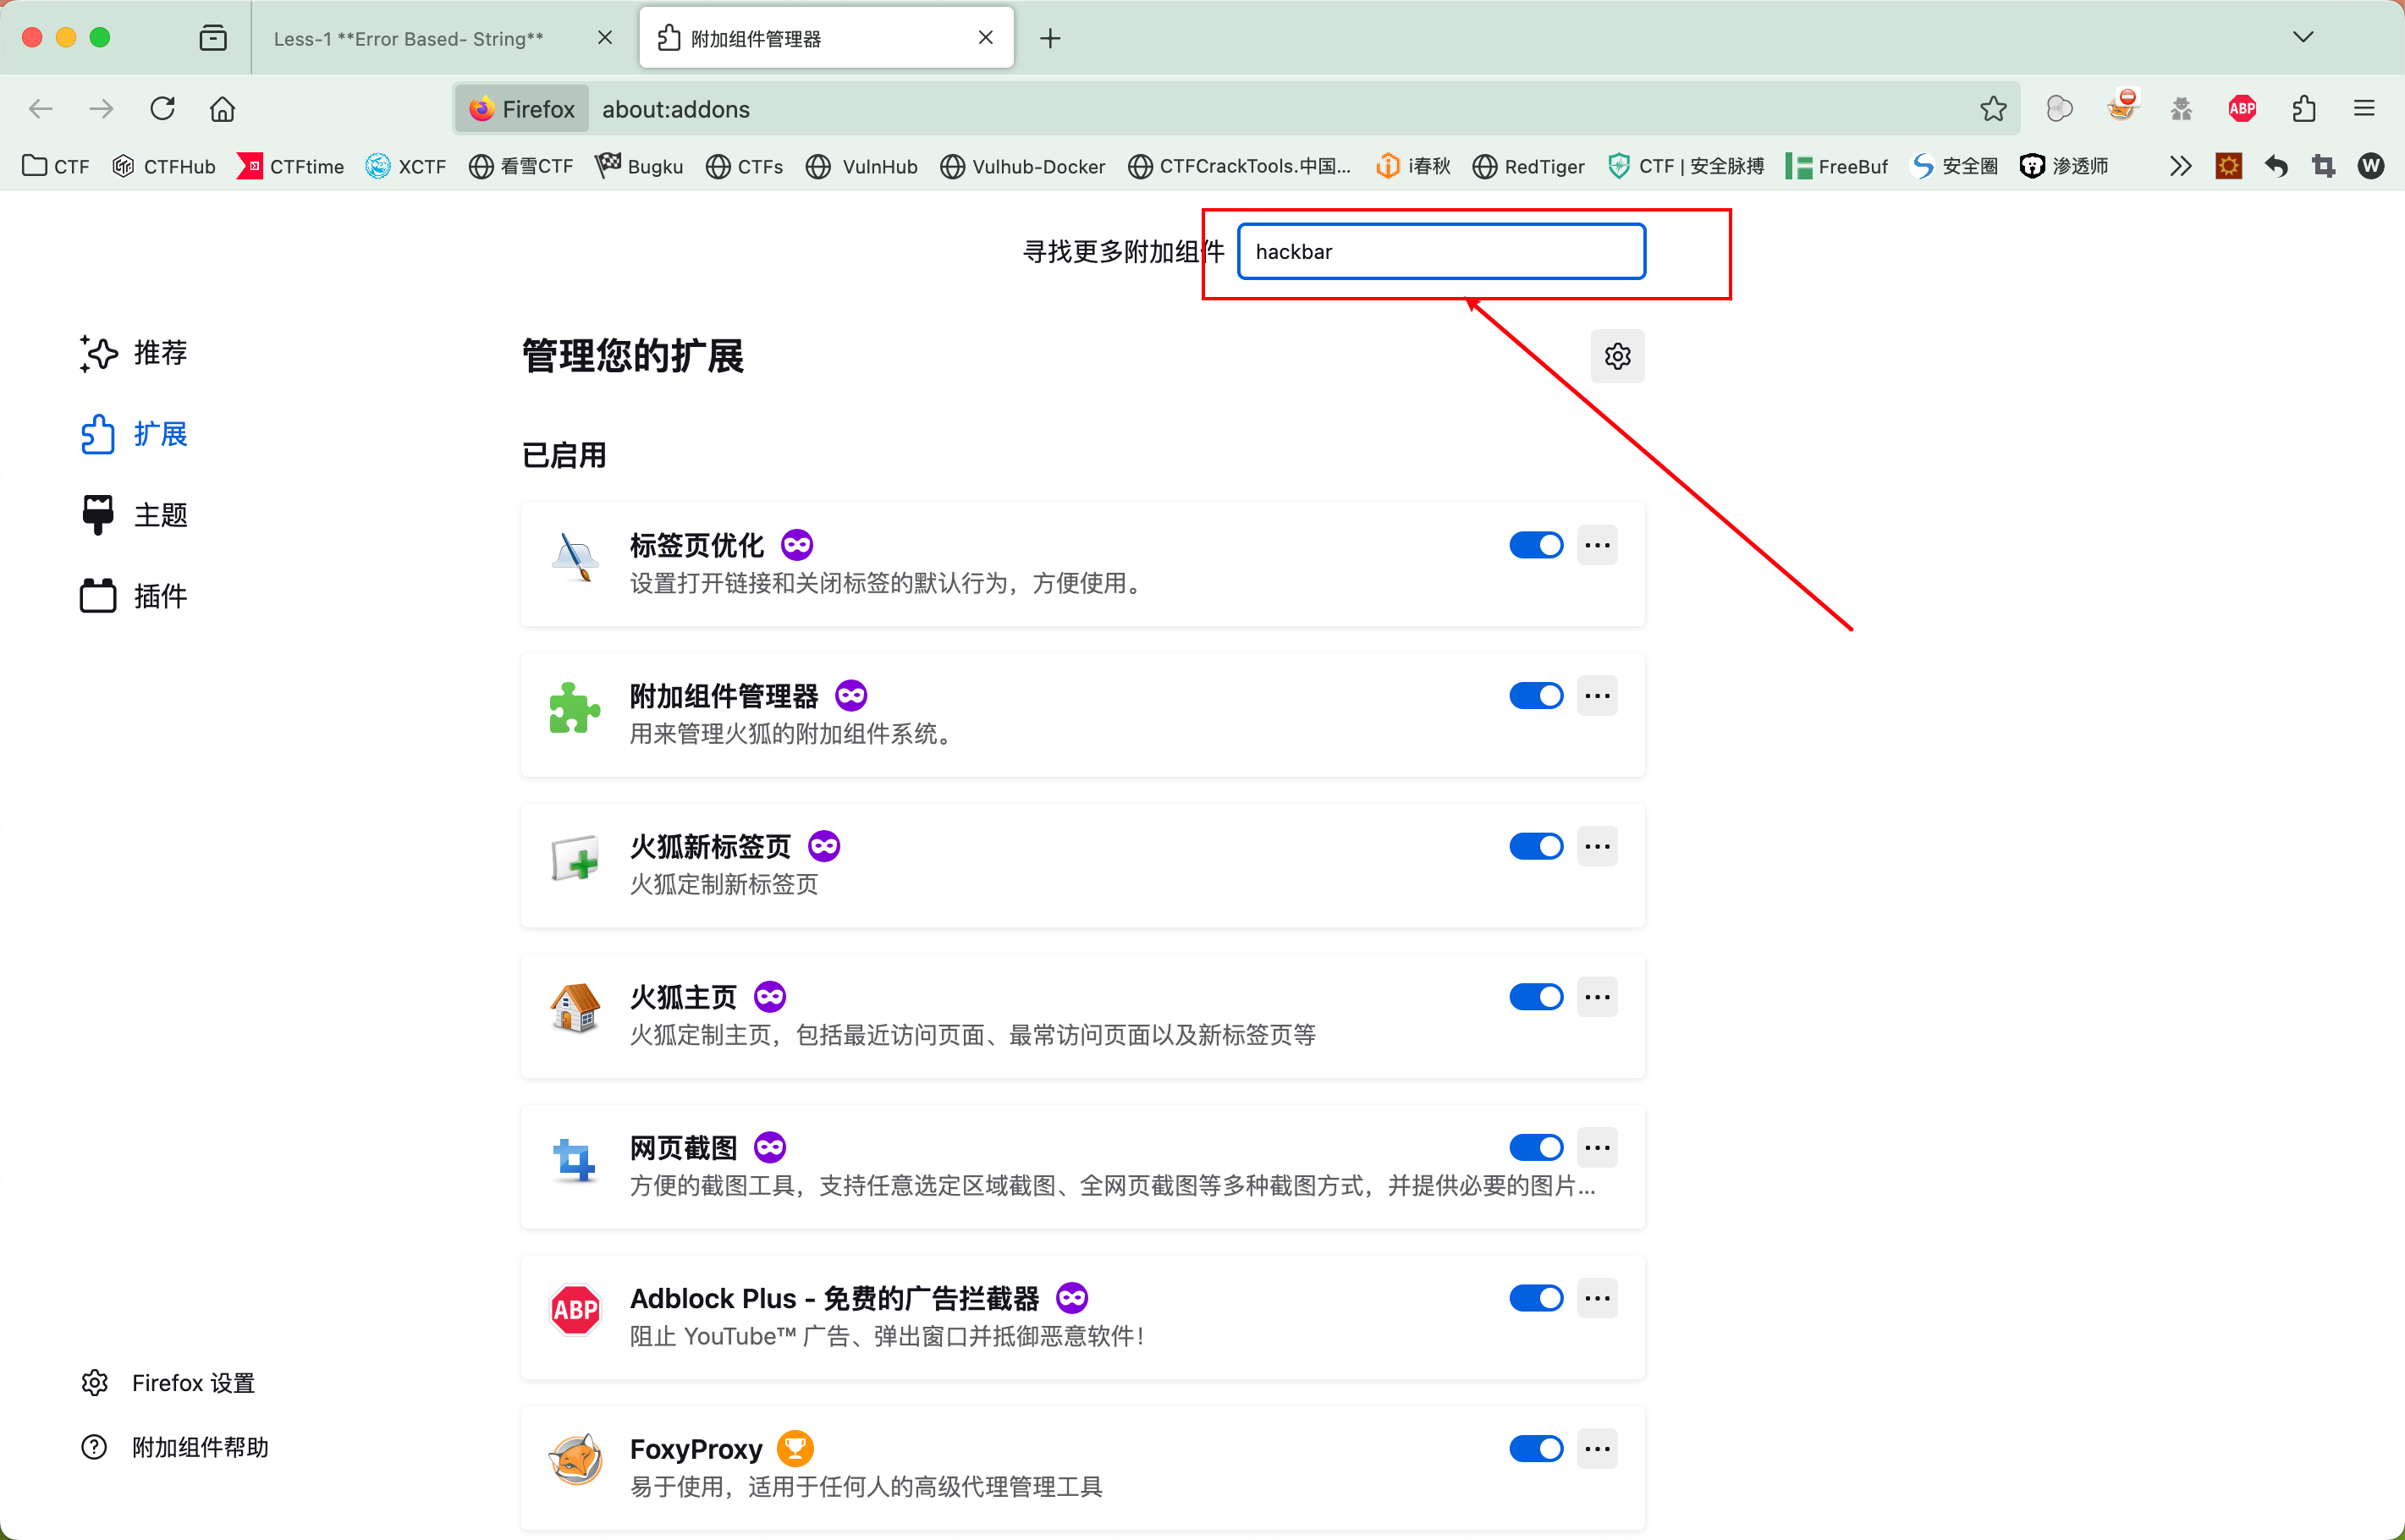Open the extensions puzzle toolbar icon
This screenshot has height=1540, width=2405.
pyautogui.click(x=2303, y=109)
